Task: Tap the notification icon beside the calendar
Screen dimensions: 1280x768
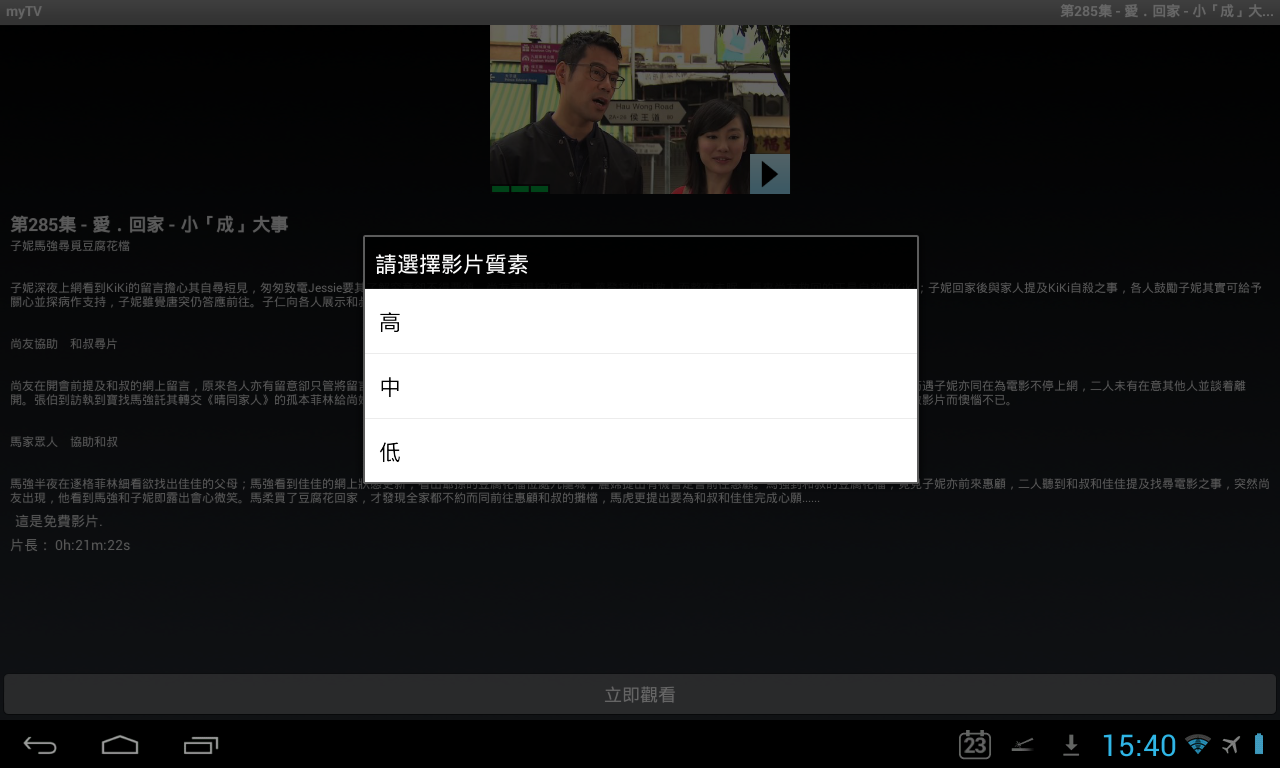Action: [x=1023, y=744]
